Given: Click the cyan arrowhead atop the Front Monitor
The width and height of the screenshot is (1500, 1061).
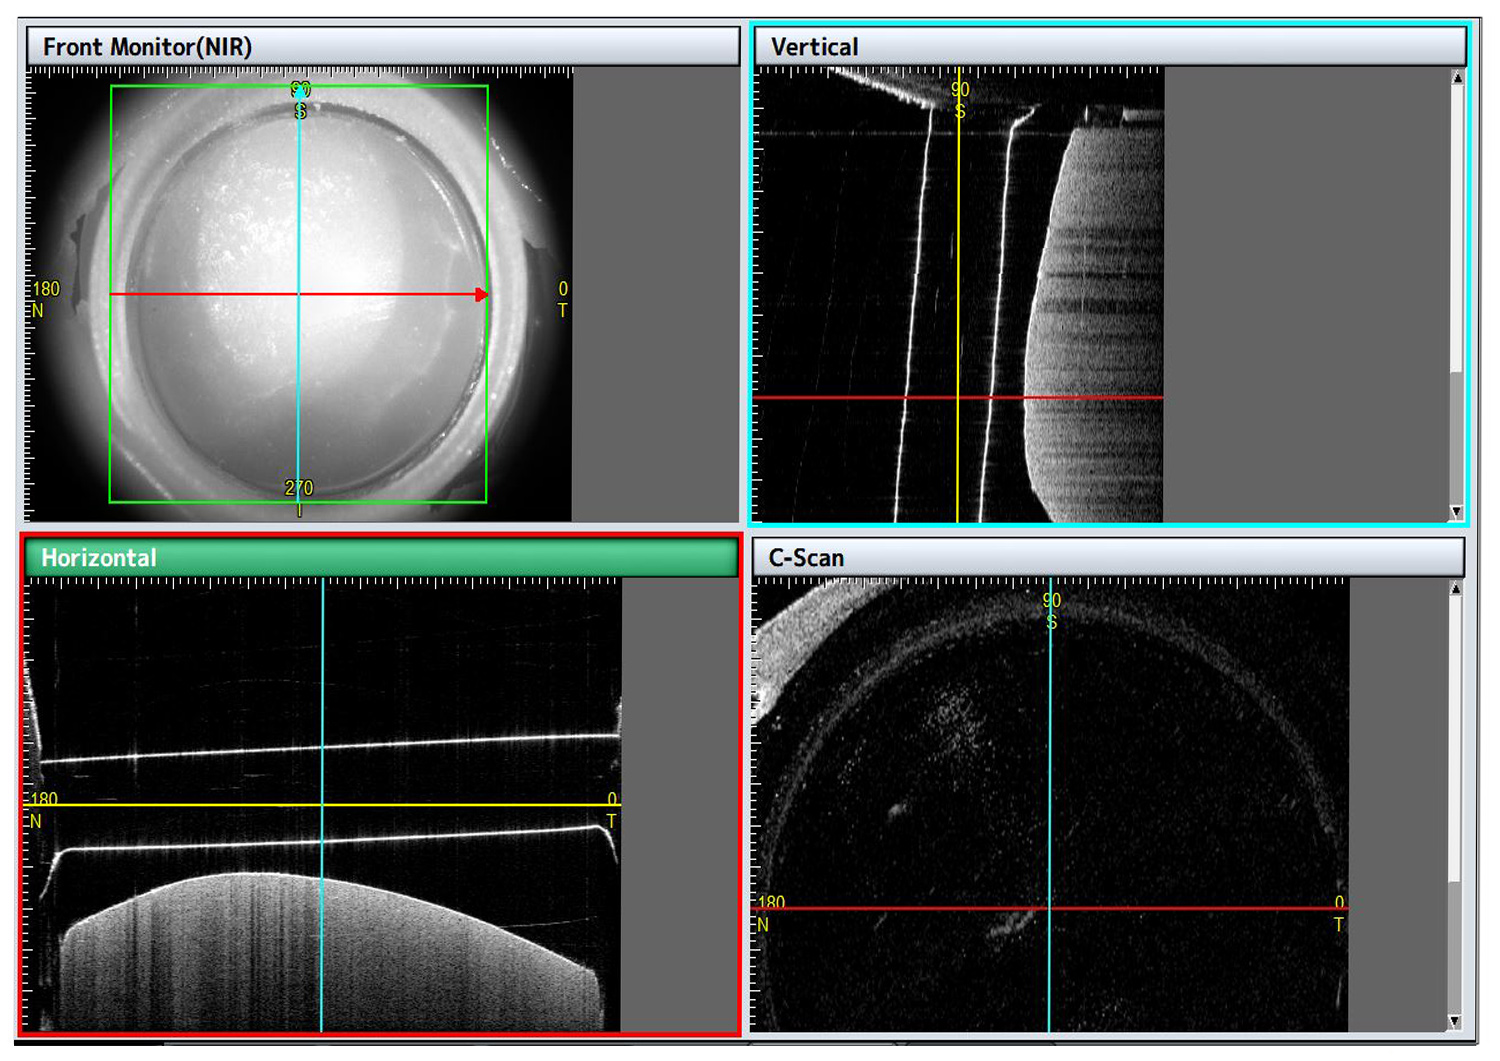Looking at the screenshot, I should (300, 93).
